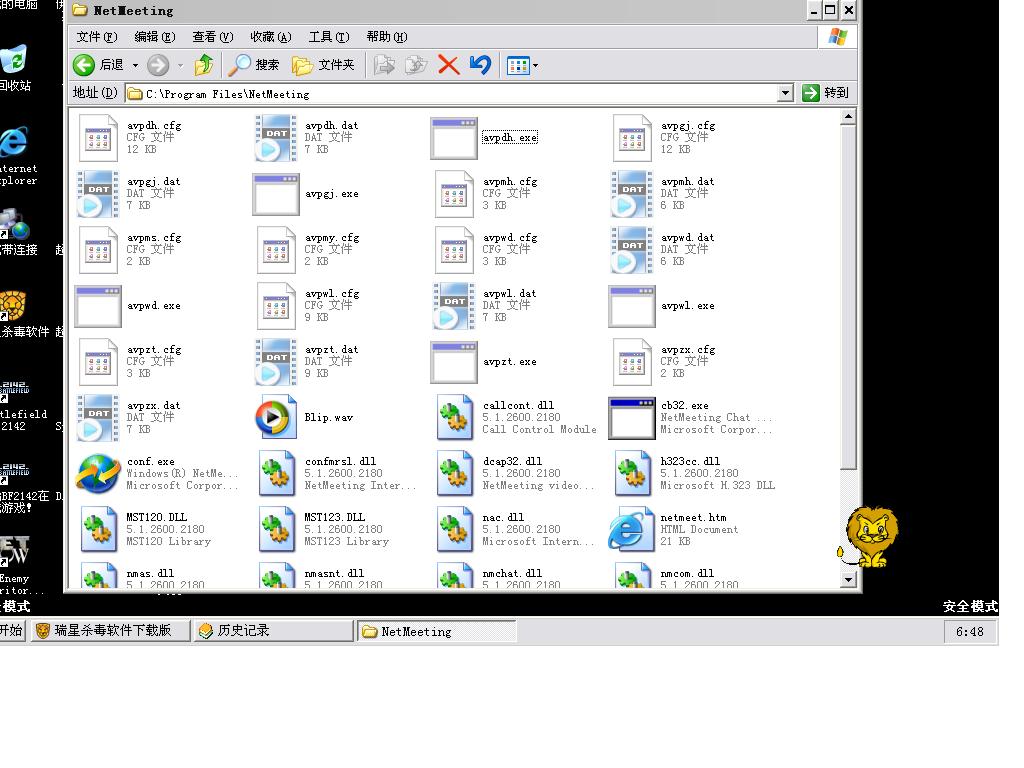Click the avpgj.cfg file name
Image resolution: width=1024 pixels, height=768 pixels.
(688, 125)
